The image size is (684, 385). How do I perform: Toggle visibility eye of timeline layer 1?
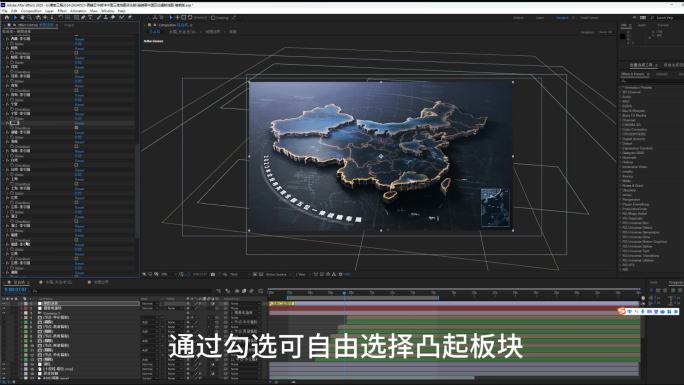tap(4, 303)
